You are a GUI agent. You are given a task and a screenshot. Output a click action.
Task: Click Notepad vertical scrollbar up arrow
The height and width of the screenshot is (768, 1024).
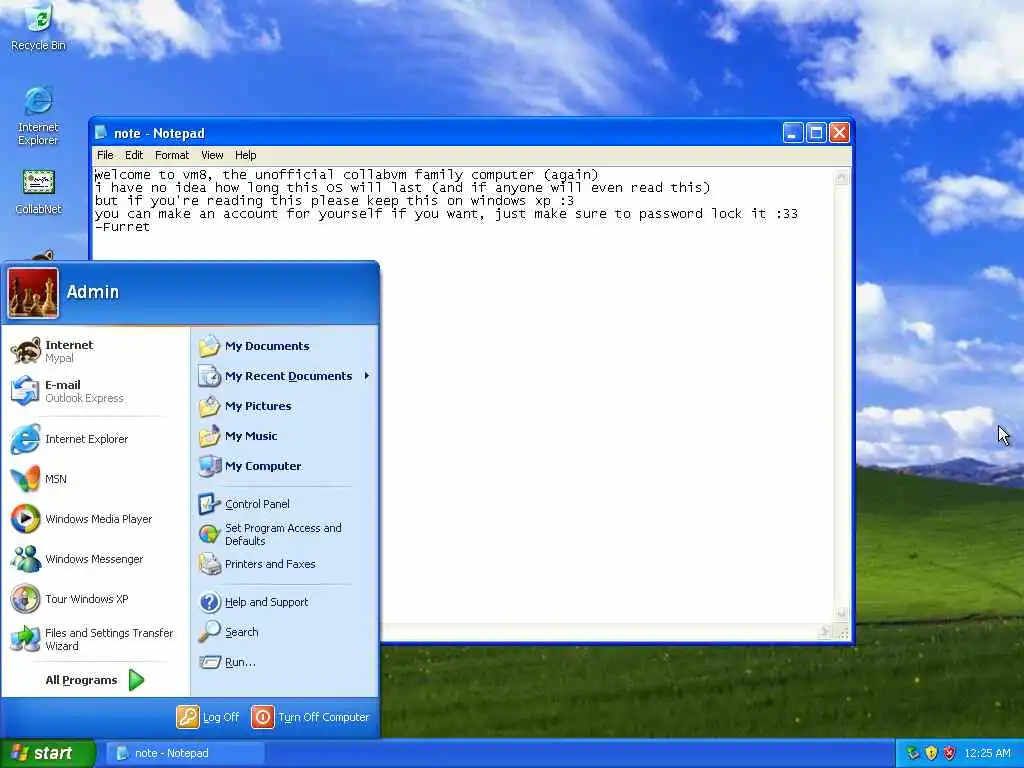coord(841,177)
